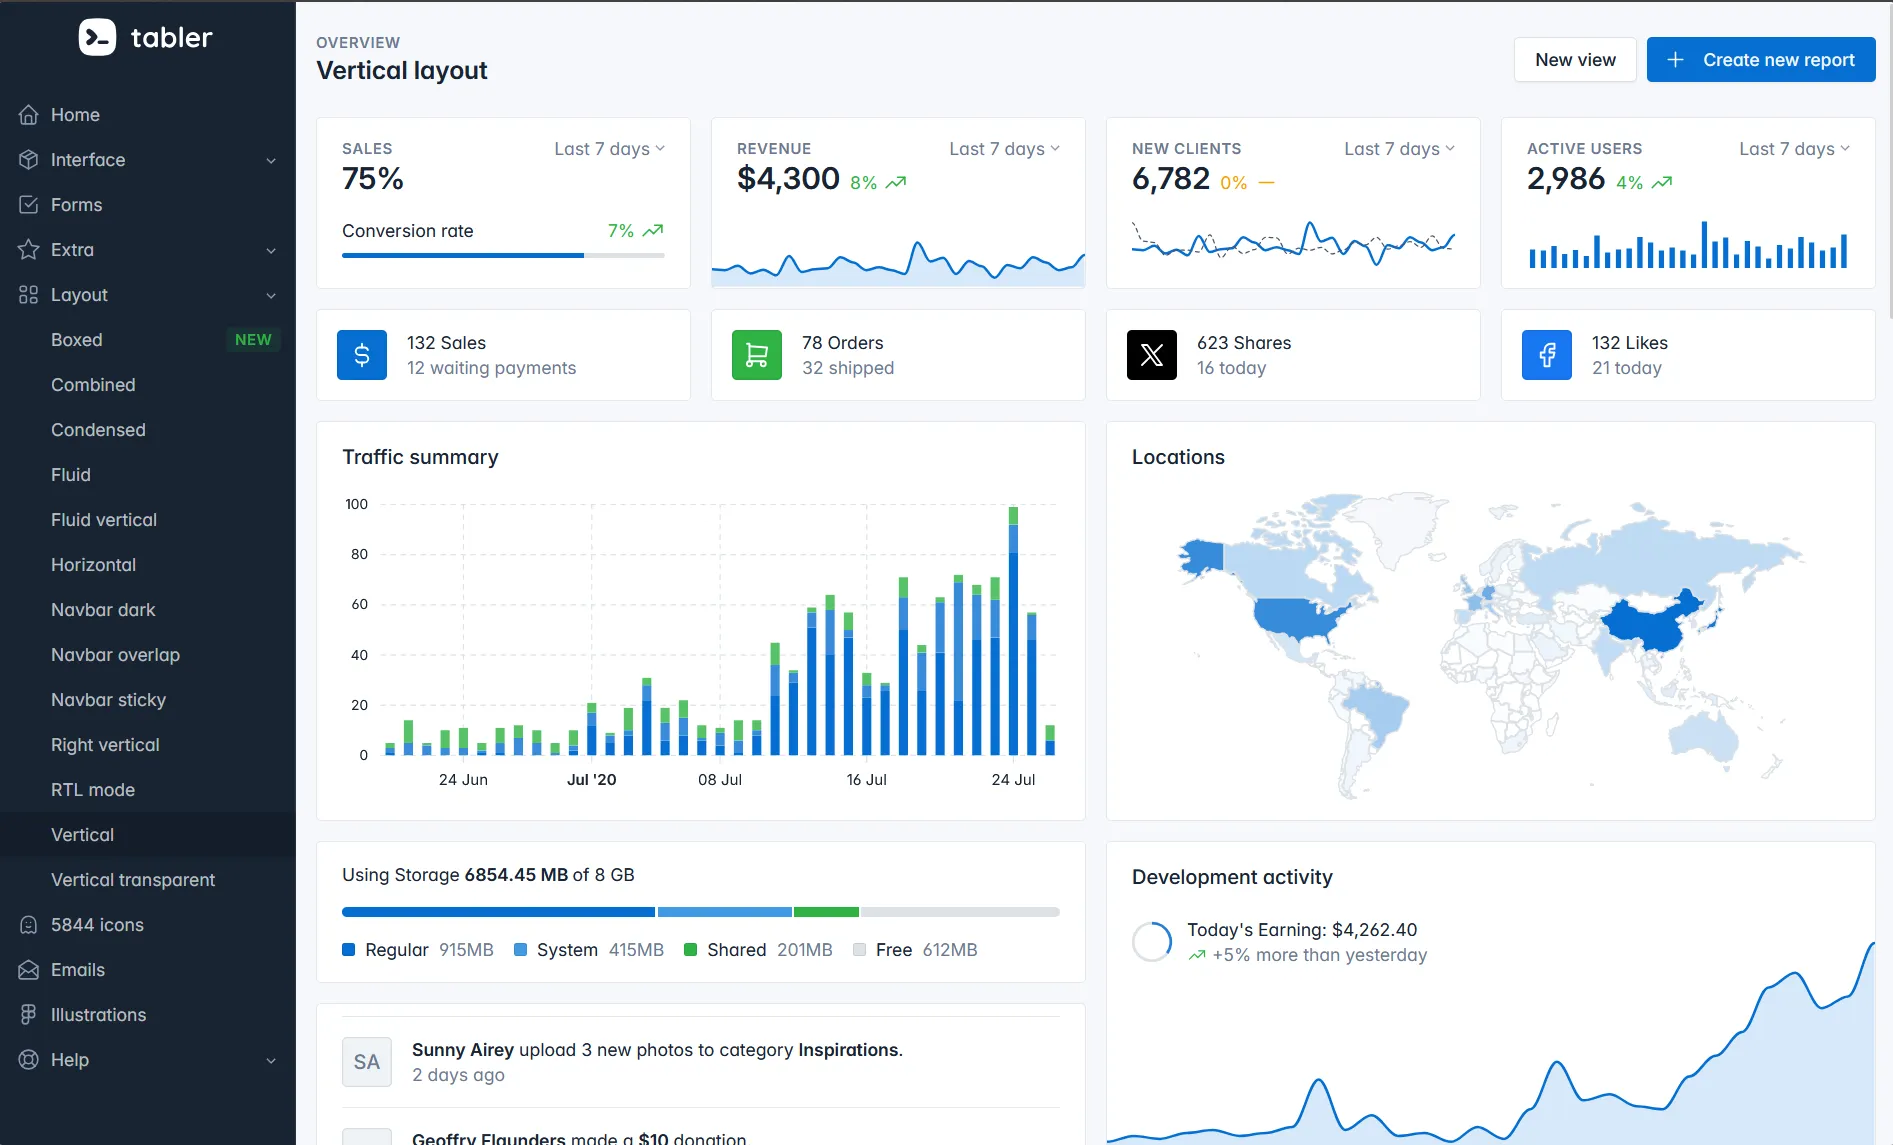Open the RTL mode layout page
Viewport: 1893px width, 1145px height.
92,789
